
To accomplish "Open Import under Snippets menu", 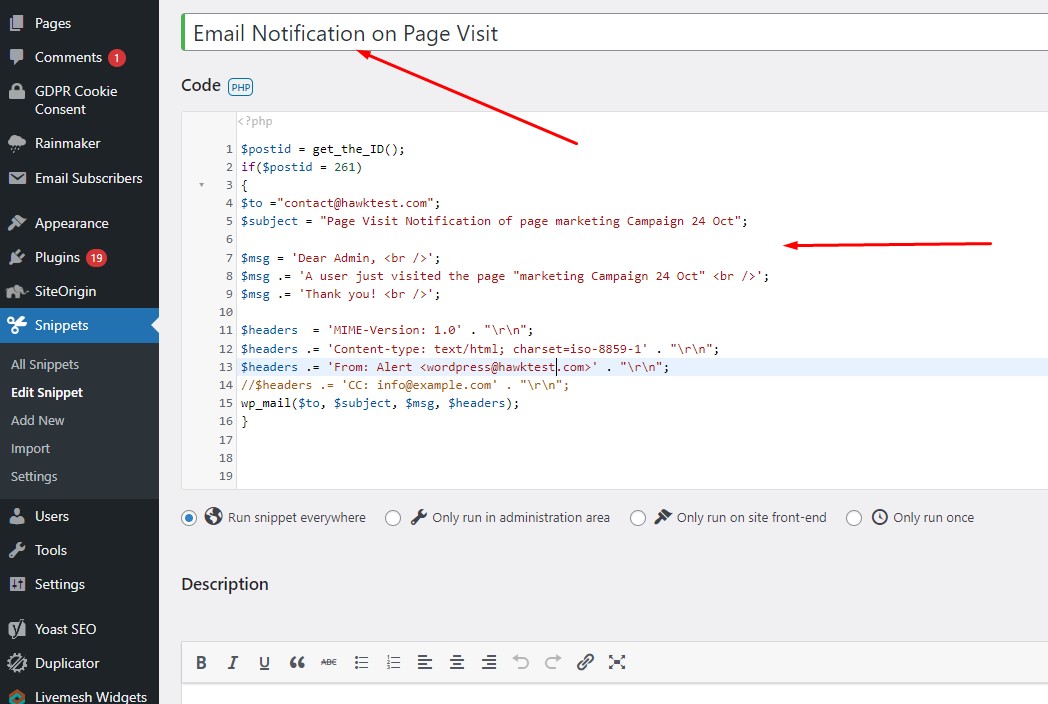I will (x=30, y=449).
